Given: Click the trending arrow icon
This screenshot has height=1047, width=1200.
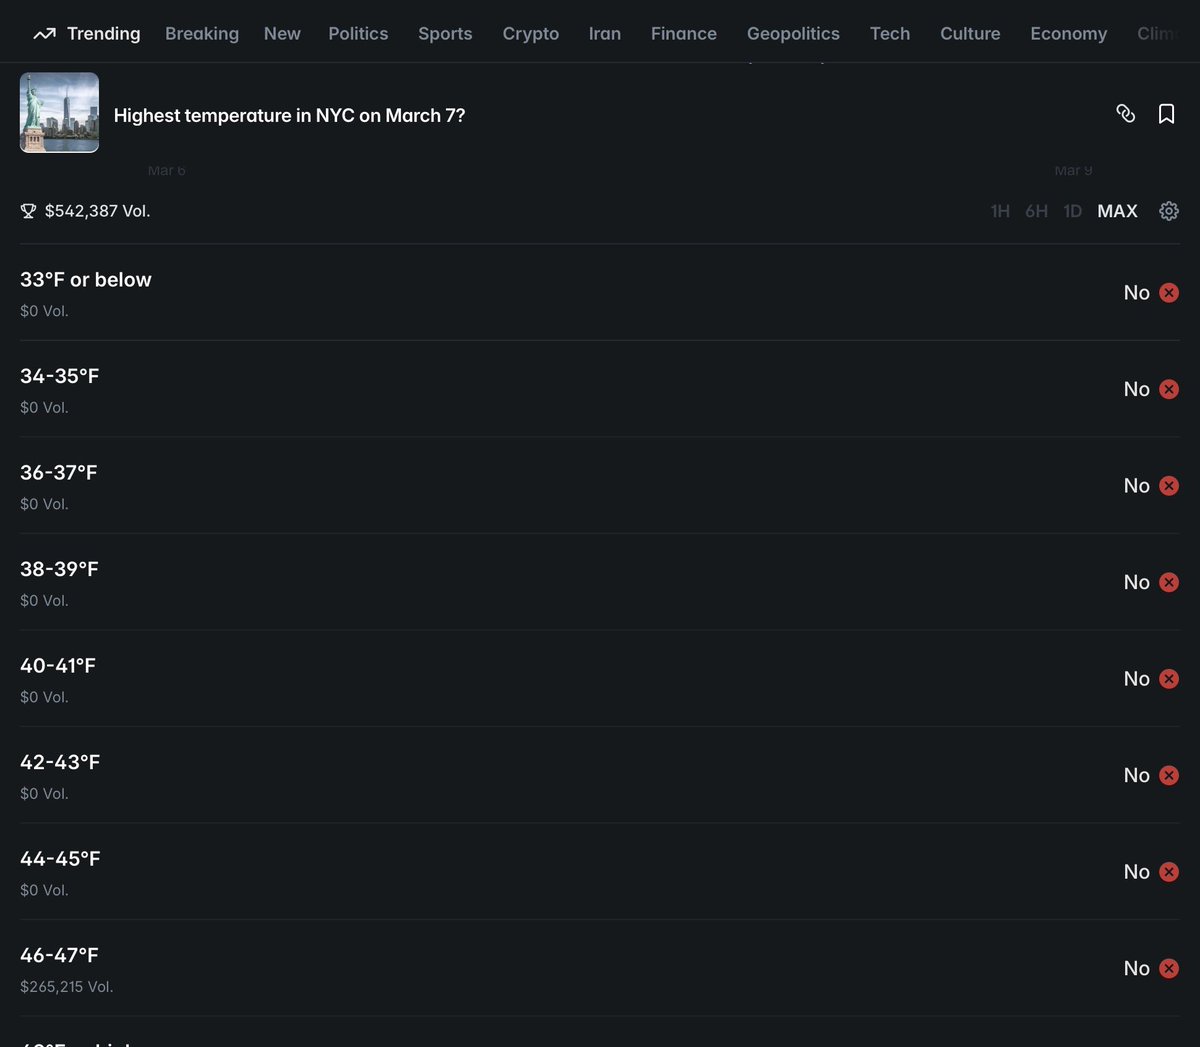Looking at the screenshot, I should coord(44,34).
